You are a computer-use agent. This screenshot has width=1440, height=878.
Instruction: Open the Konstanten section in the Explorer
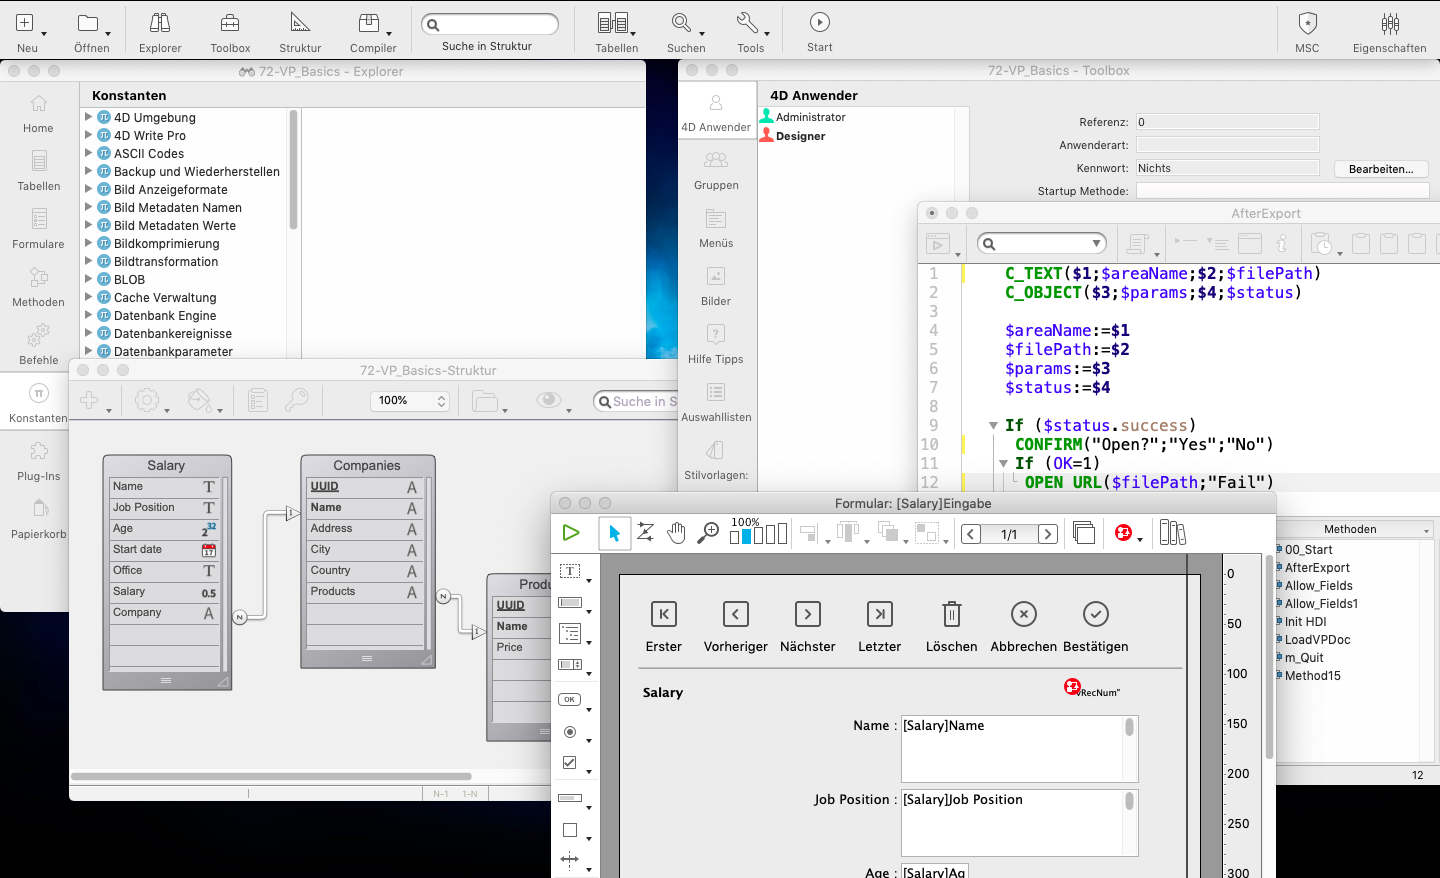pyautogui.click(x=38, y=402)
